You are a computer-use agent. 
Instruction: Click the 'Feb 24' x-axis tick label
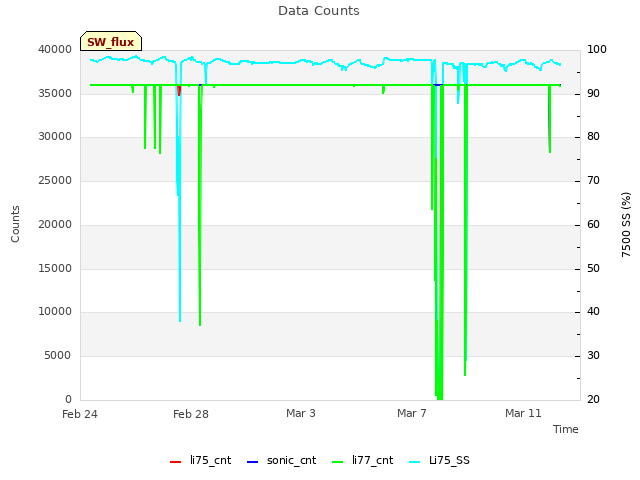80,414
